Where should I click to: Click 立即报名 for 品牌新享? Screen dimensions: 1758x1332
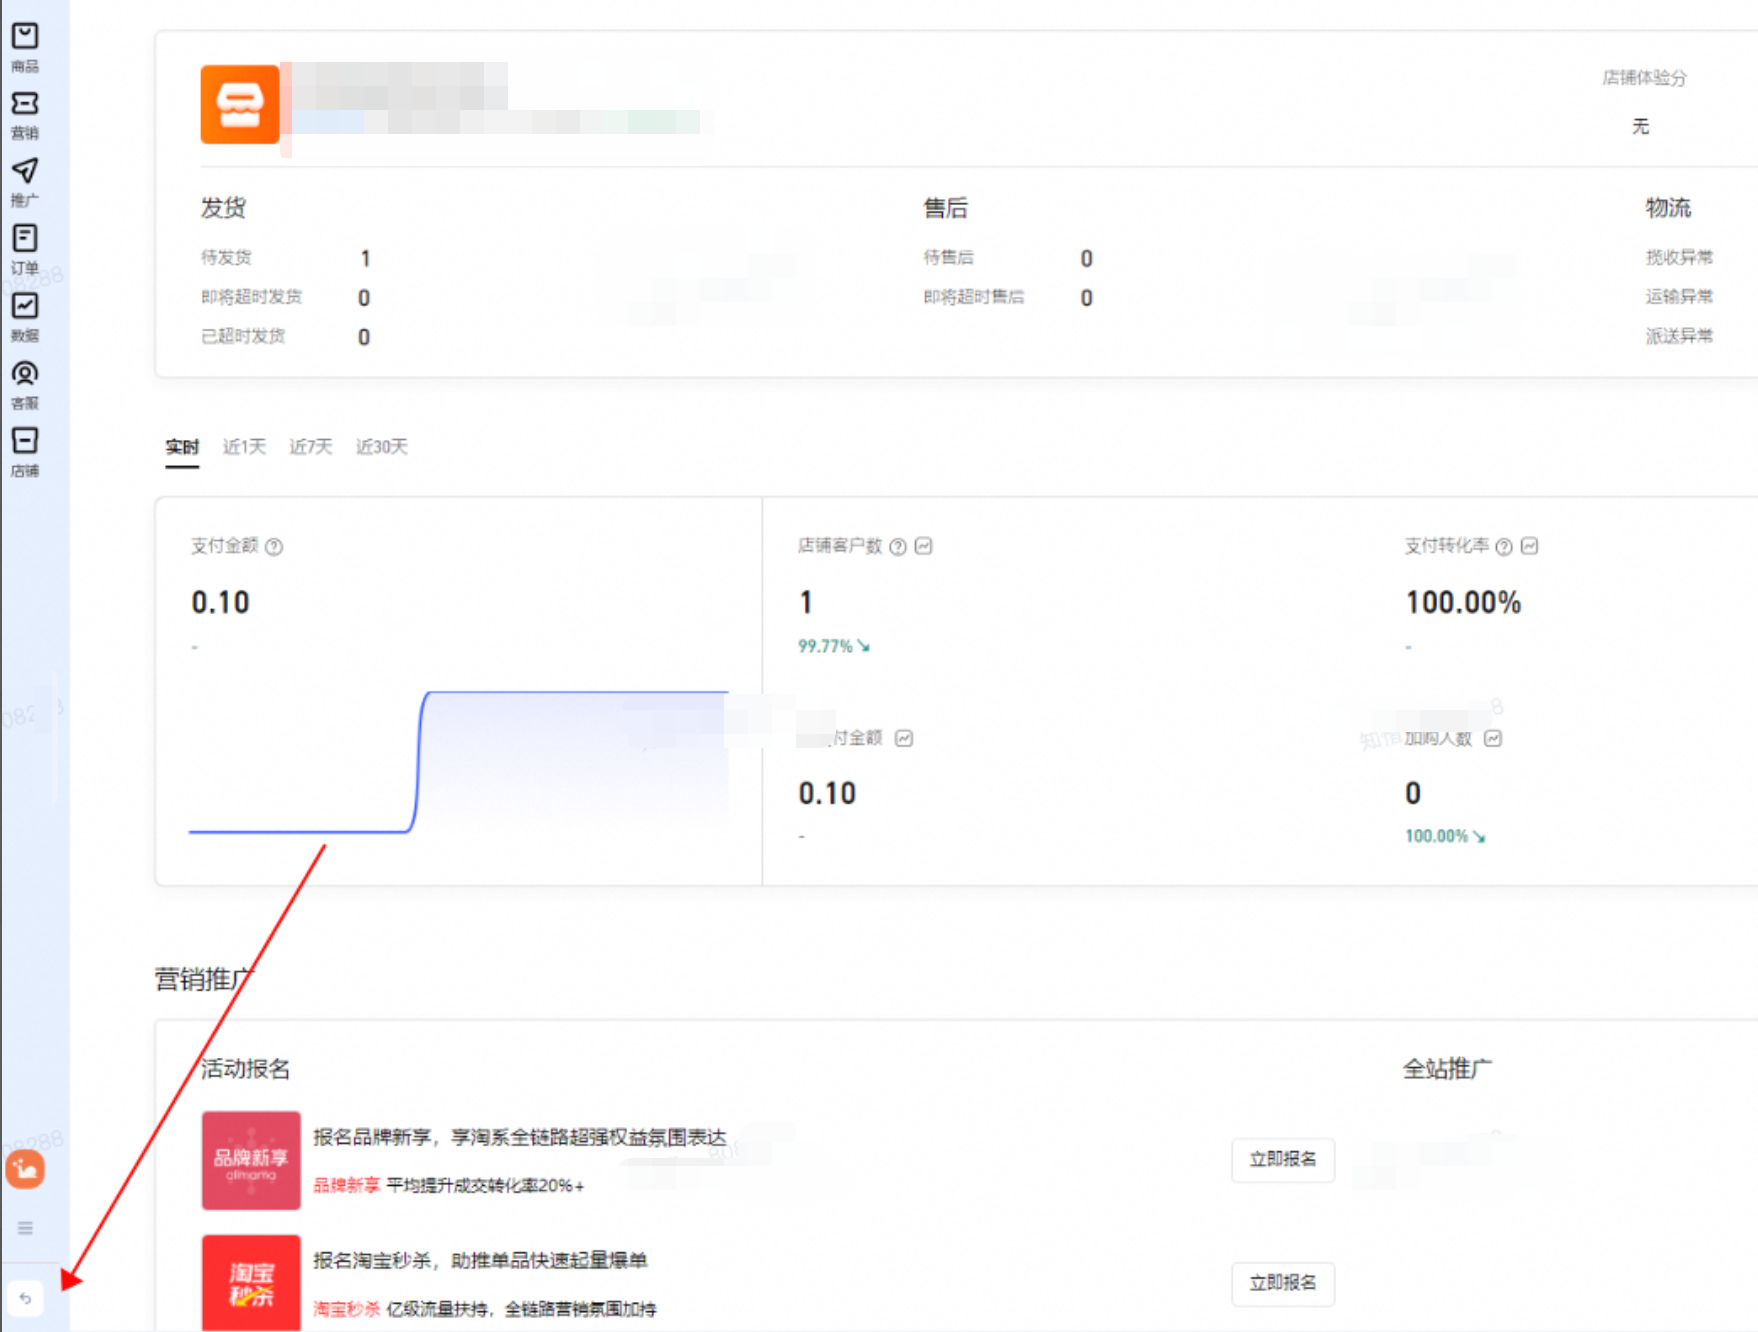[x=1282, y=1159]
